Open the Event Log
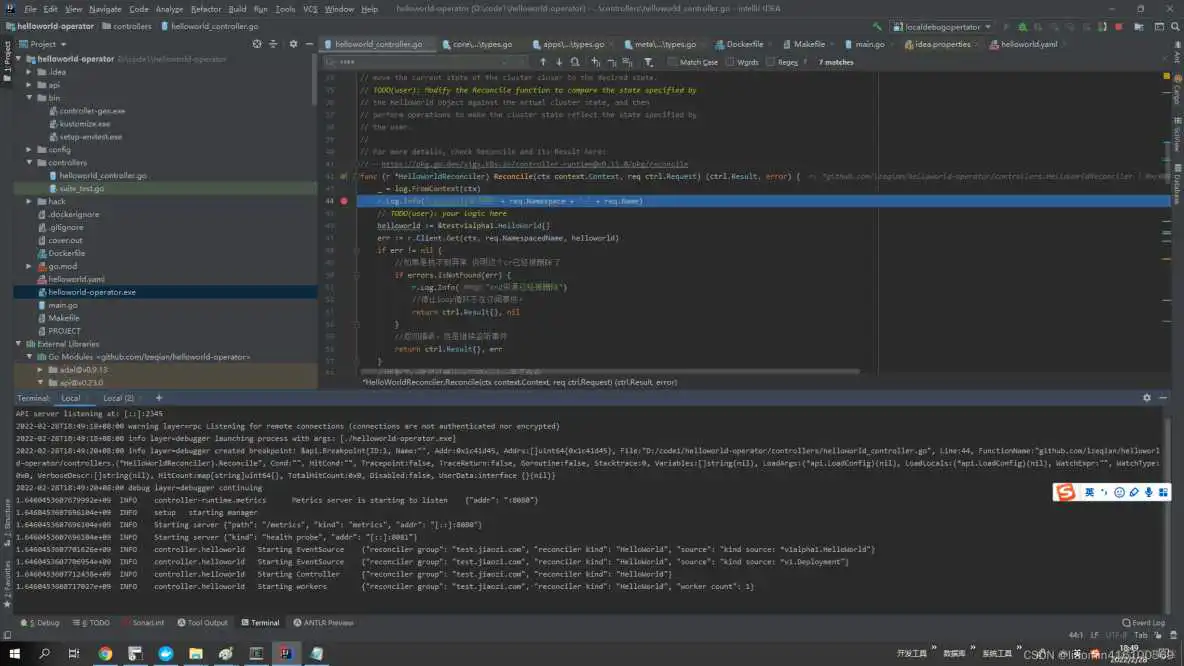Screen dimensions: 1184x666 coord(1144,622)
